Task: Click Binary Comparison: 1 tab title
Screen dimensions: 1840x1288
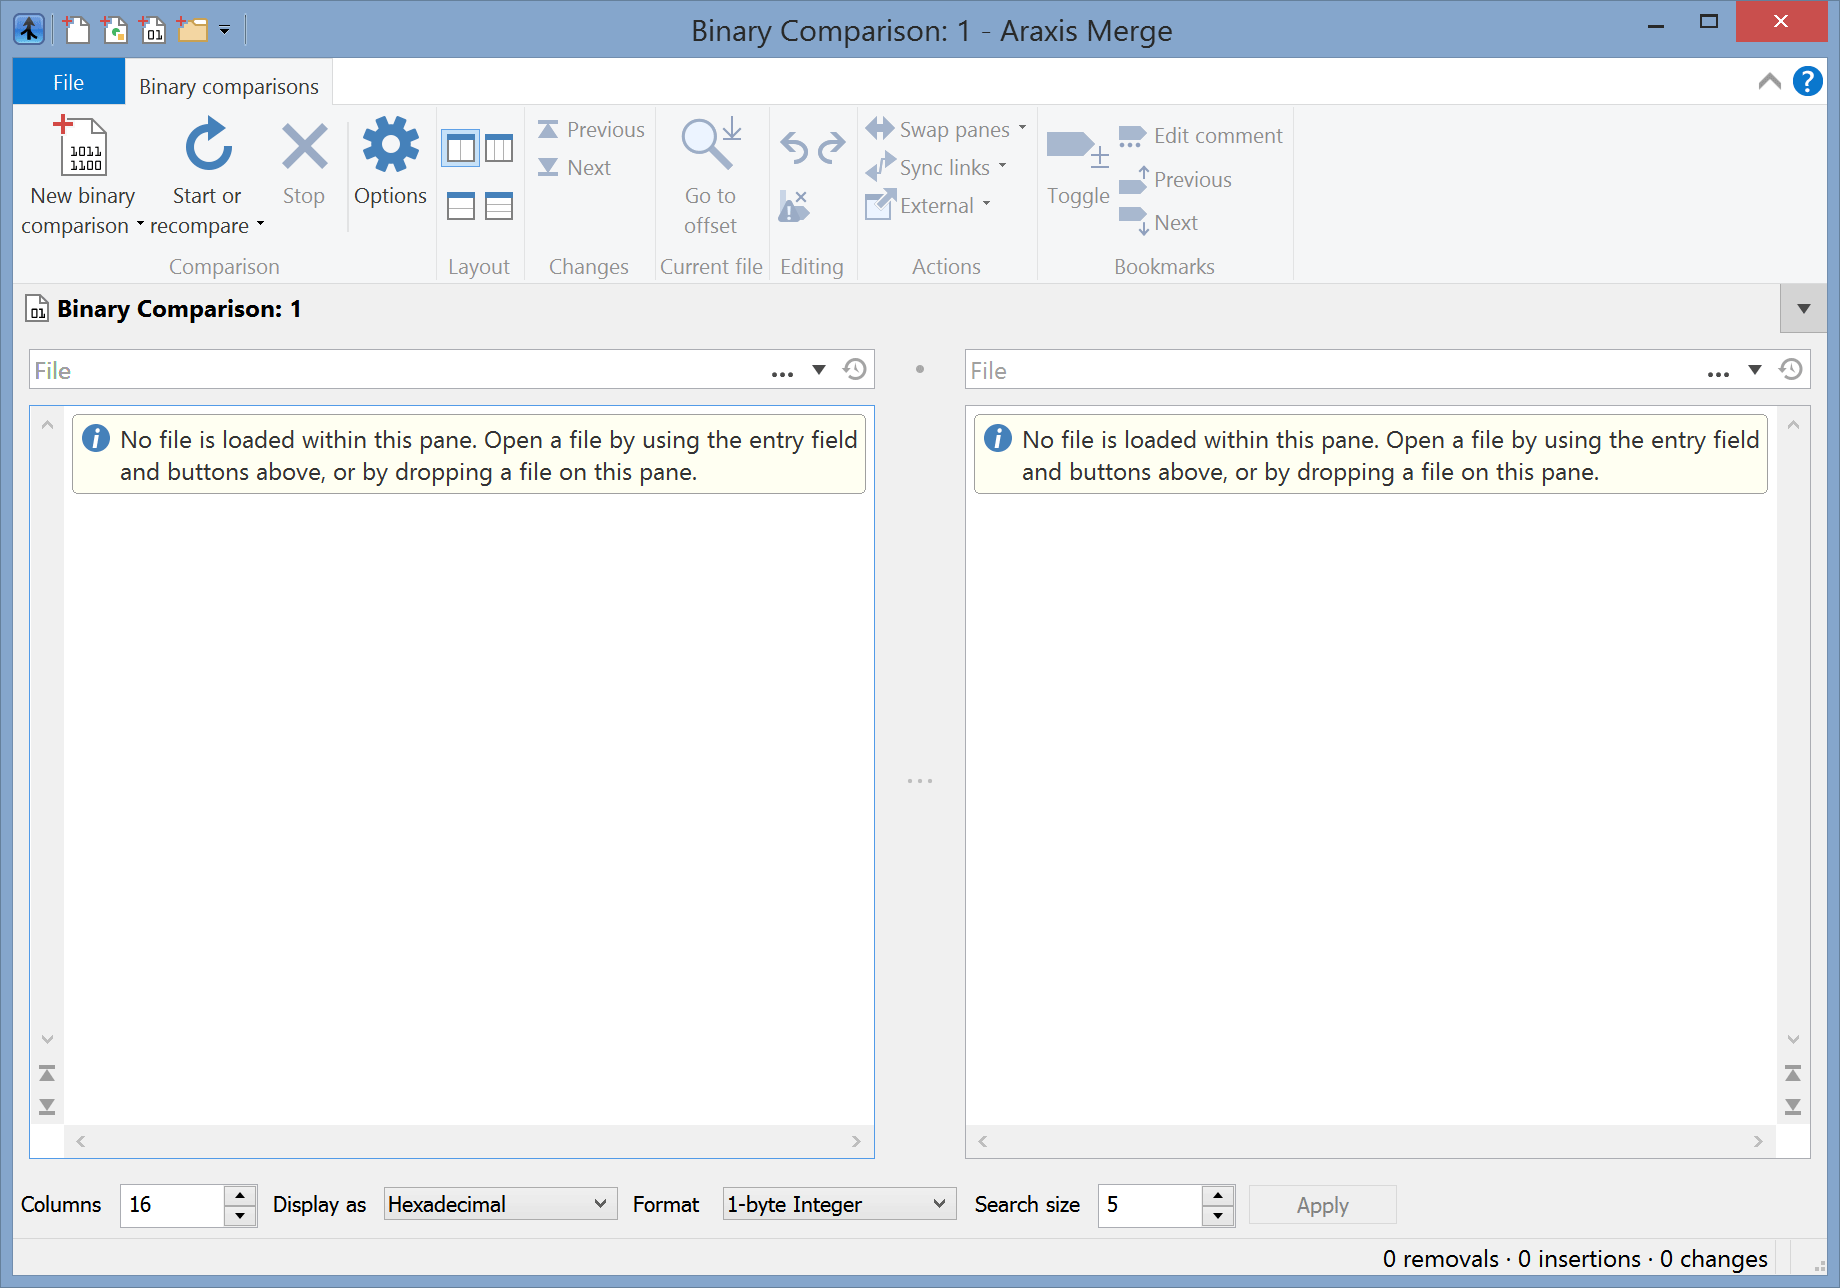Action: tap(179, 309)
